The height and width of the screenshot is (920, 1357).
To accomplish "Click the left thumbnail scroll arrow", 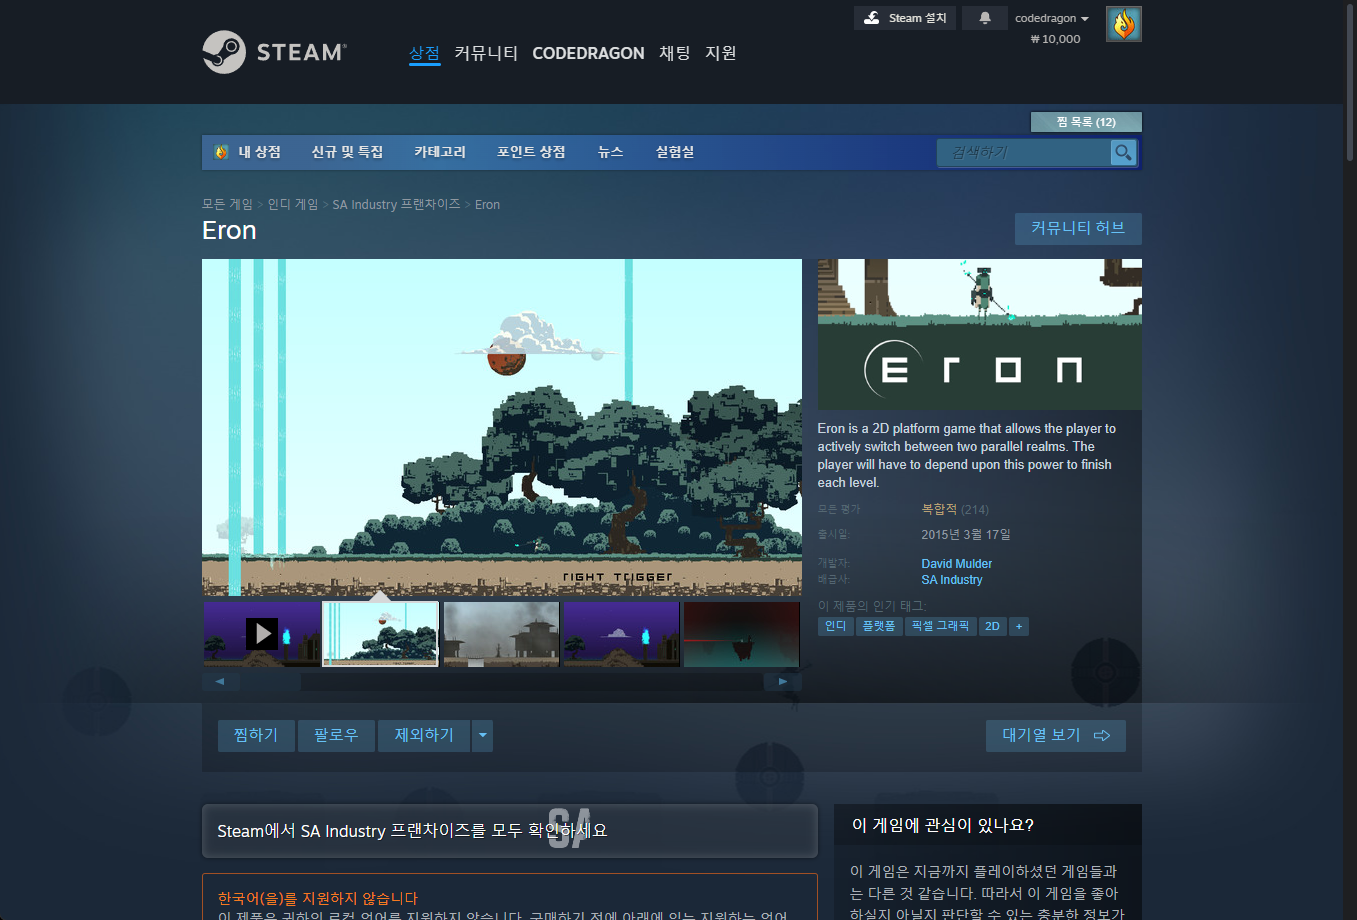I will coord(220,682).
